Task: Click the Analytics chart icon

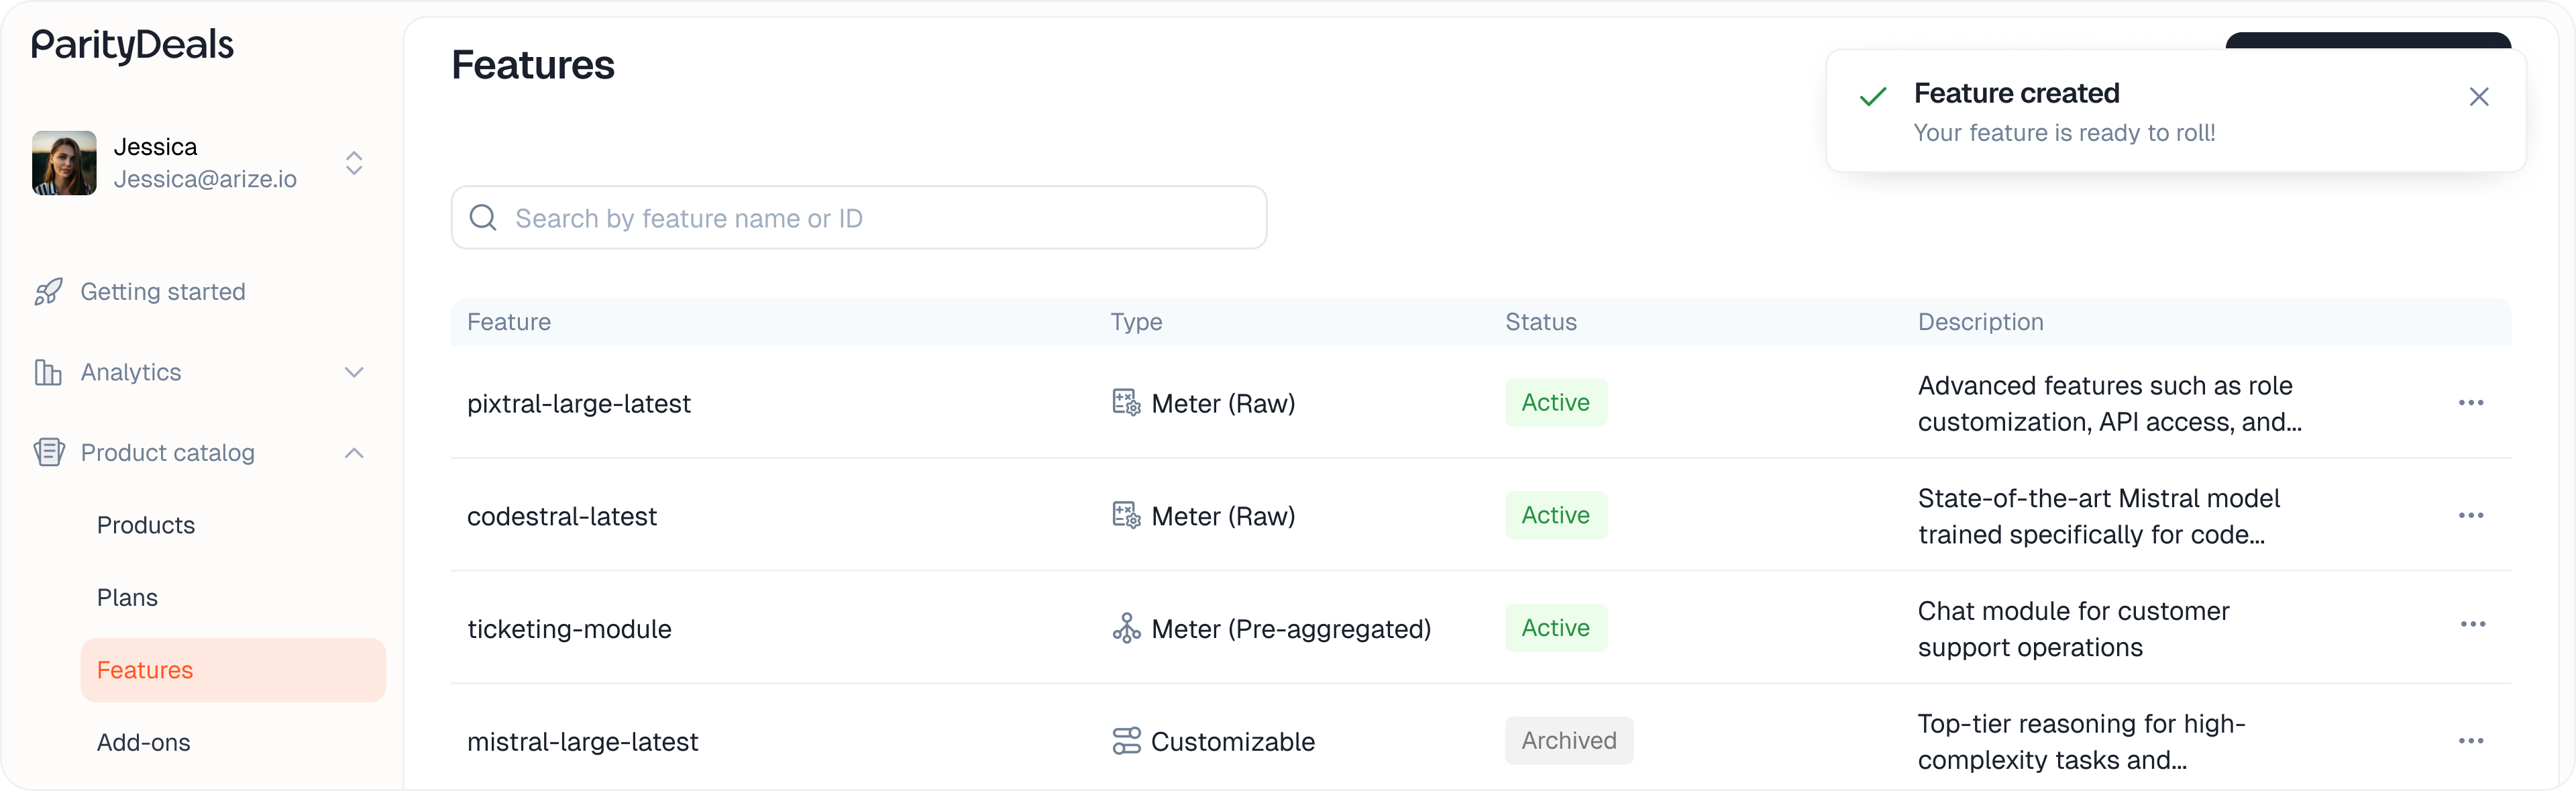Action: click(48, 373)
